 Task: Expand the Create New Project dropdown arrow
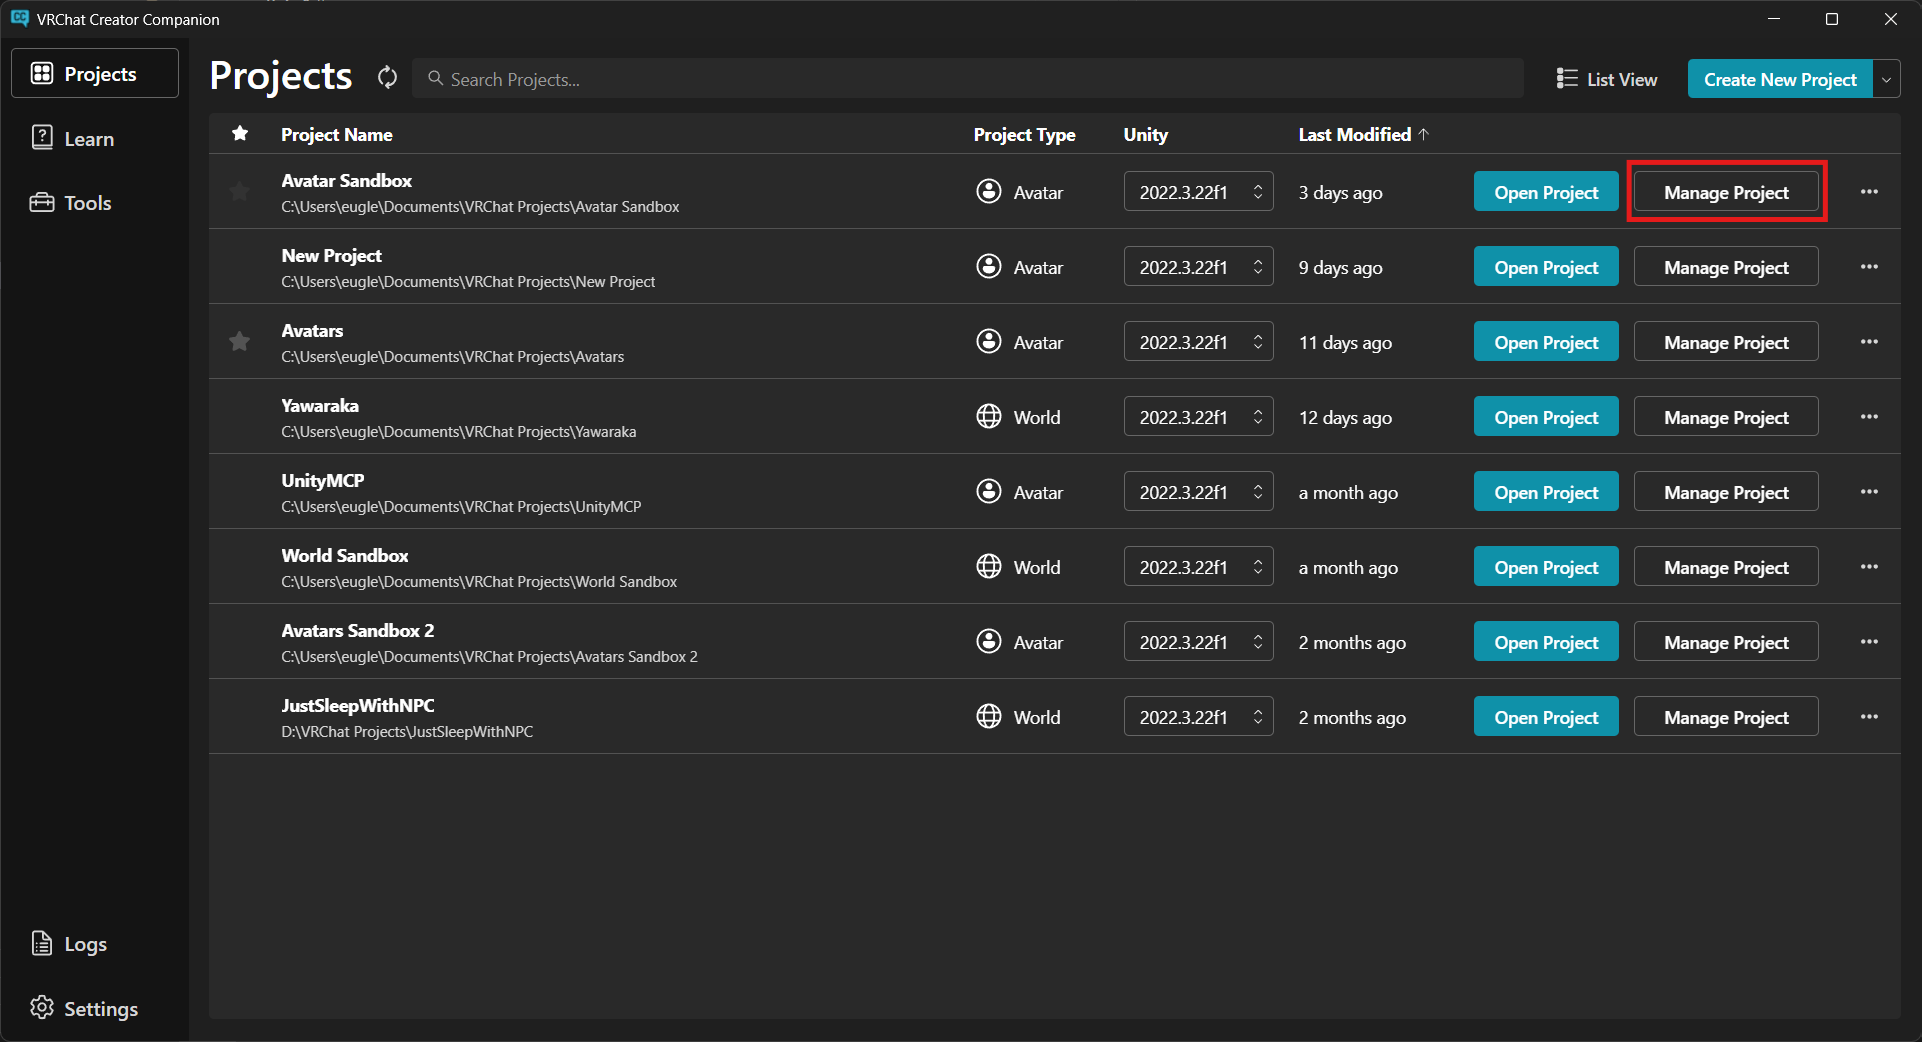[1887, 79]
